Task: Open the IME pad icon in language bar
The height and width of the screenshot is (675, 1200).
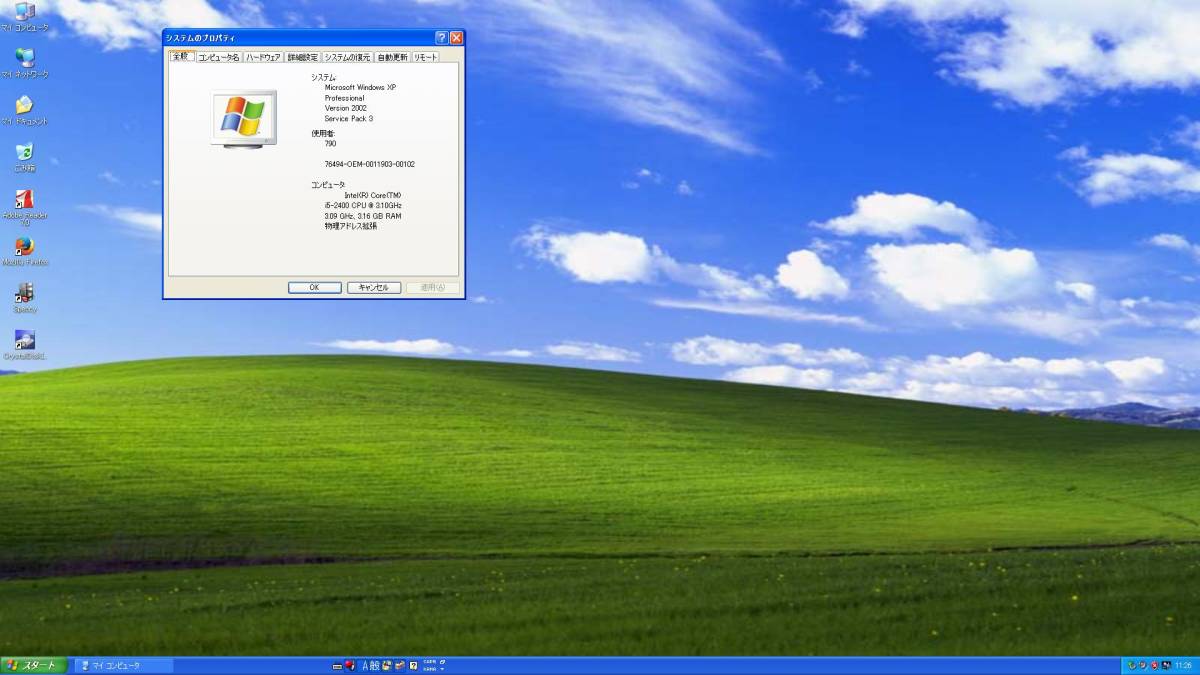Action: tap(386, 665)
